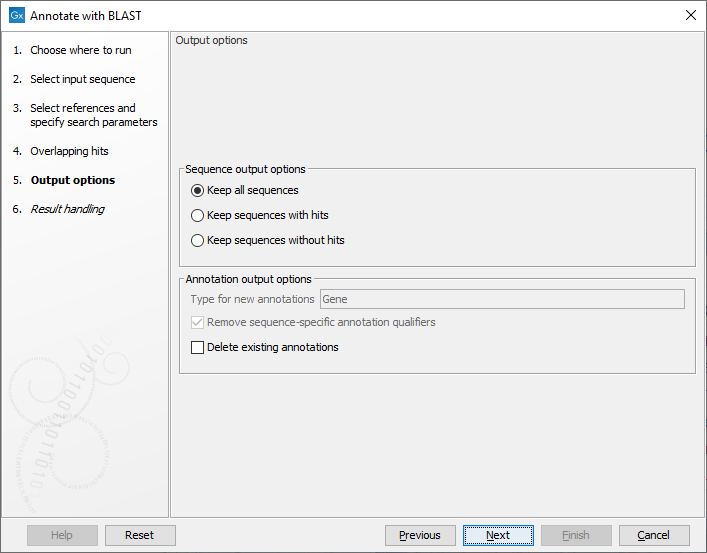Screen dimensions: 707x553
Task: Click the Gx application icon in title bar
Action: pos(16,15)
